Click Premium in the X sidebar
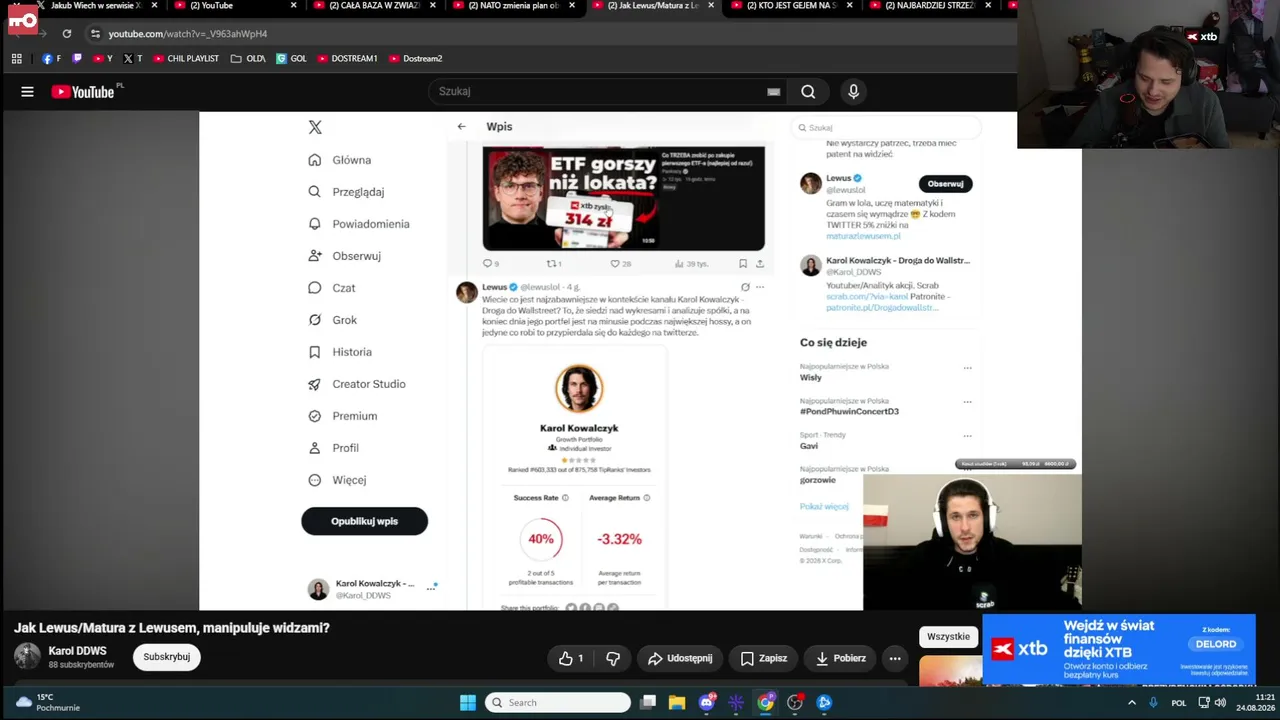This screenshot has height=720, width=1280. (x=342, y=416)
